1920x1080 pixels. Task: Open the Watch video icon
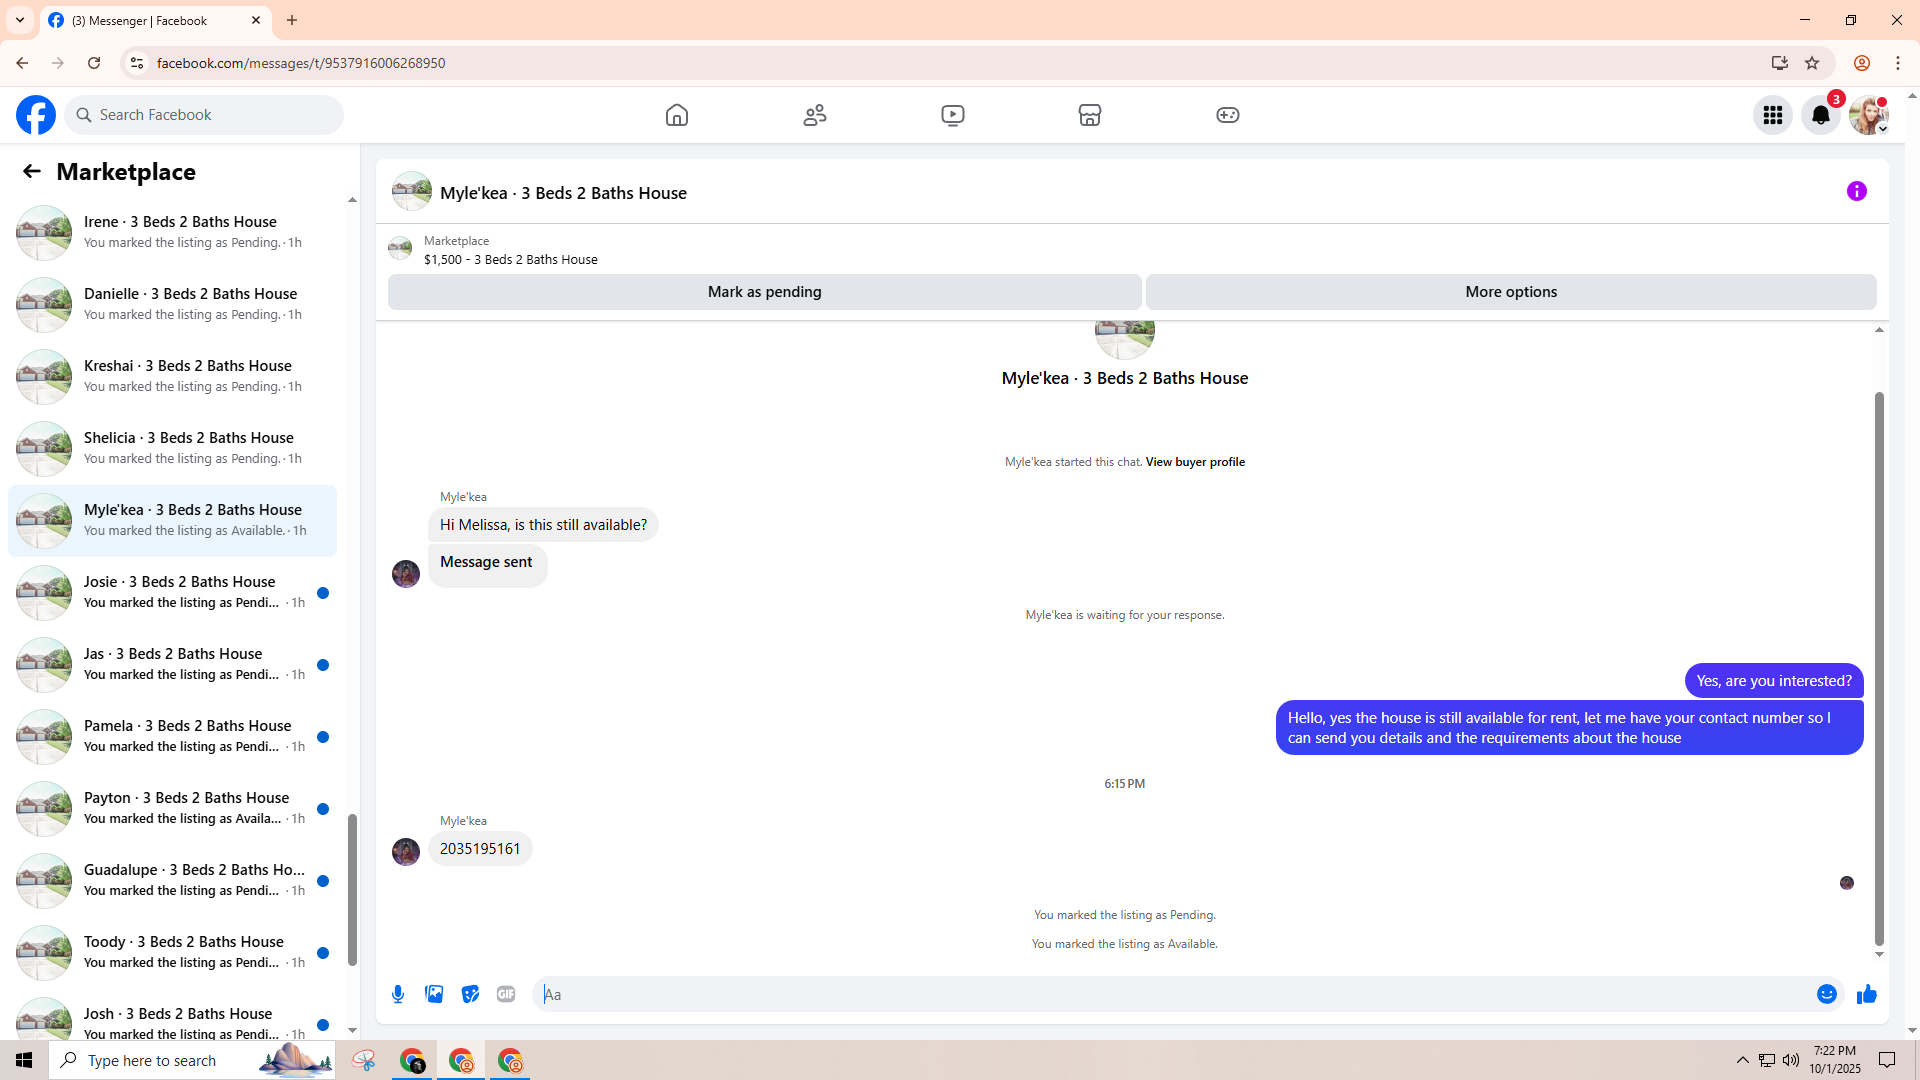point(953,115)
